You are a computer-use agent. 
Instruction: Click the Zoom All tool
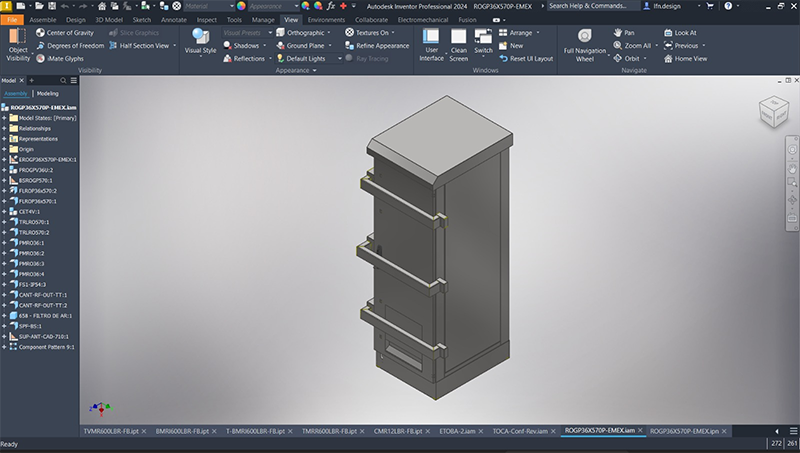[x=632, y=45]
